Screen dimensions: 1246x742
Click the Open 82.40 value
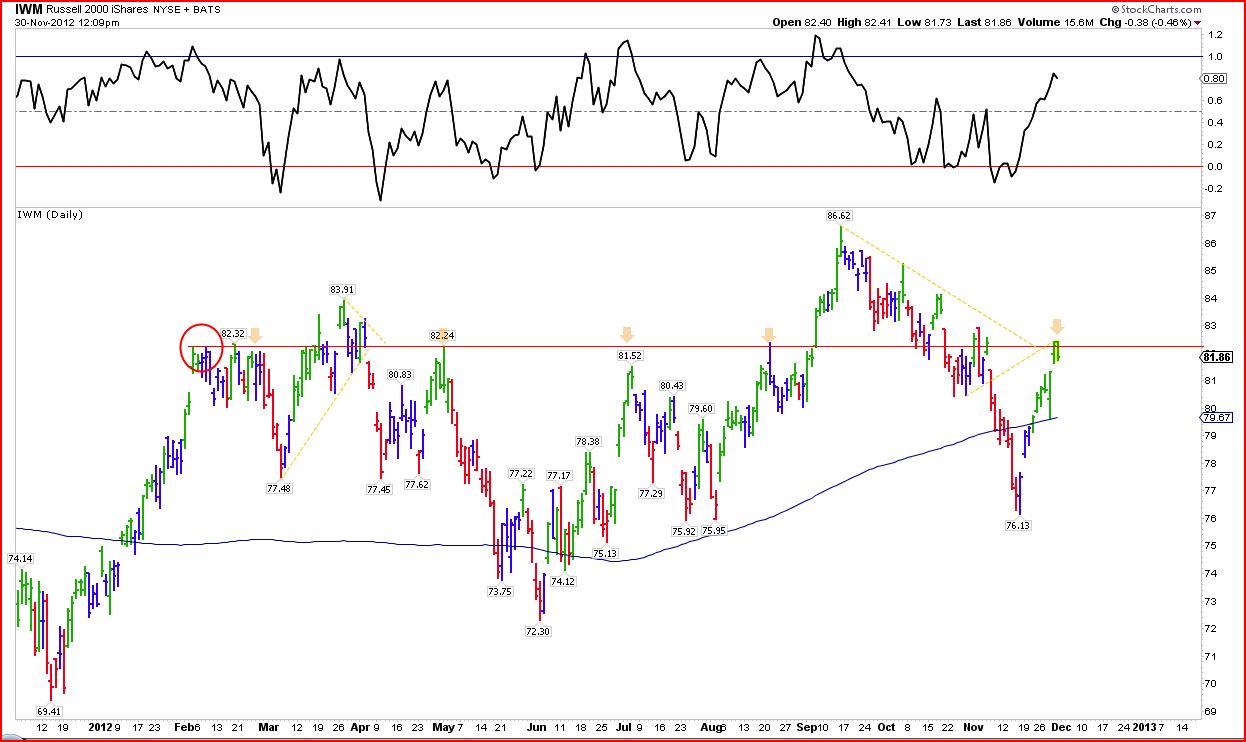[801, 21]
